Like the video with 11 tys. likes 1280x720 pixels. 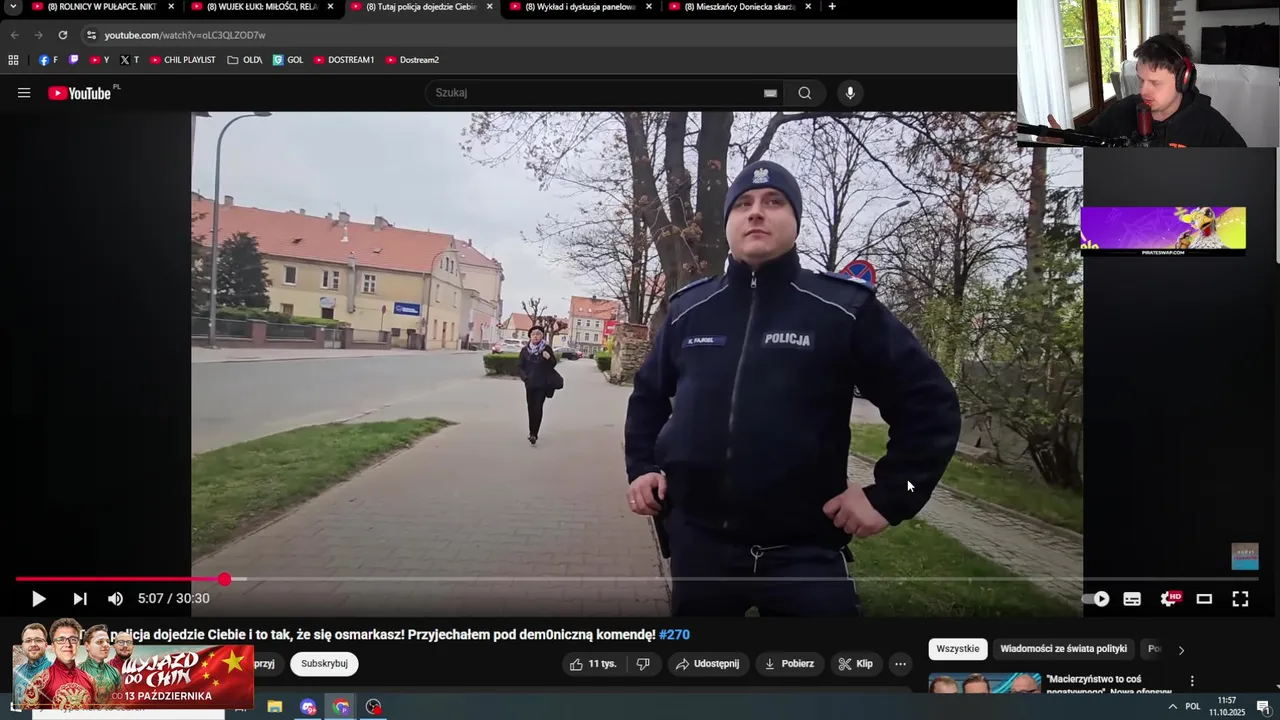coord(594,664)
